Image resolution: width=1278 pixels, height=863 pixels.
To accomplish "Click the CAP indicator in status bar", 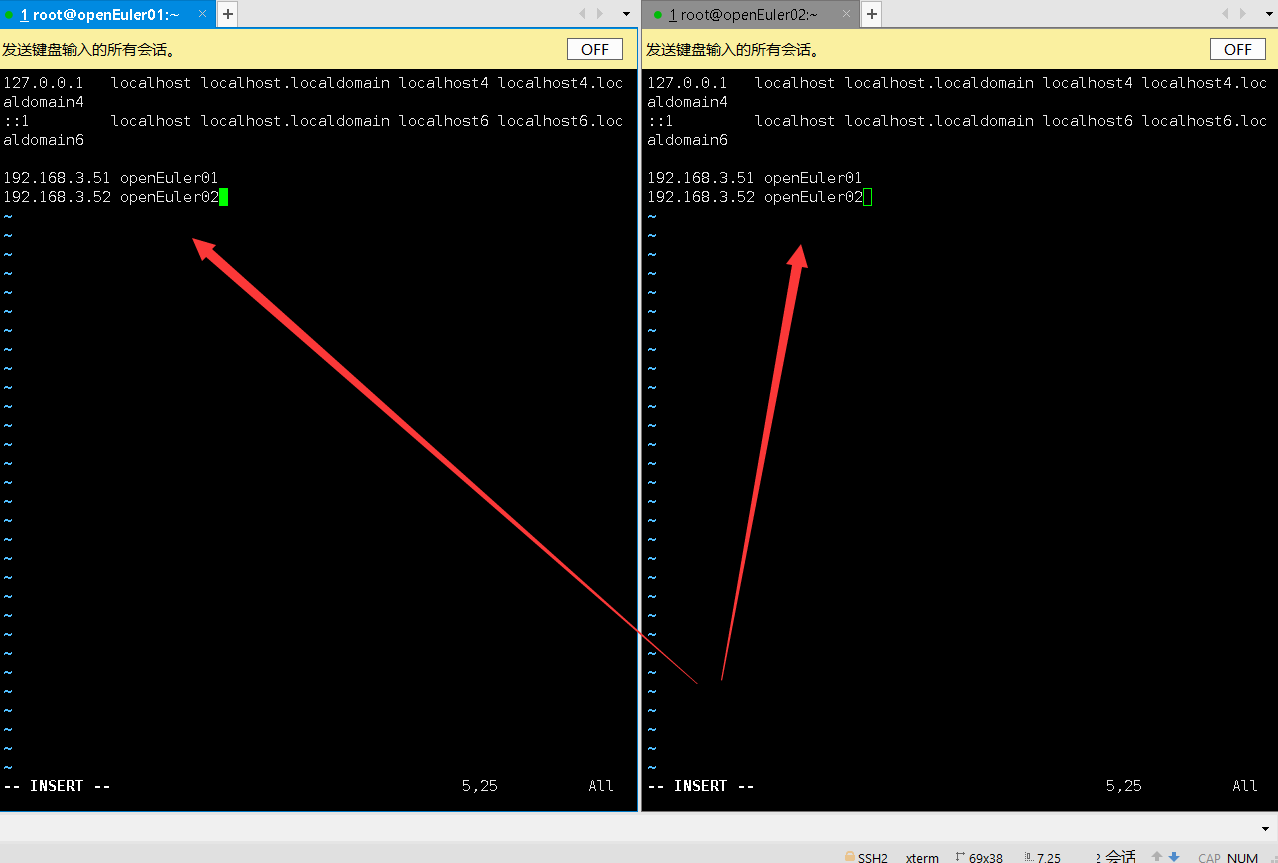I will 1209,858.
